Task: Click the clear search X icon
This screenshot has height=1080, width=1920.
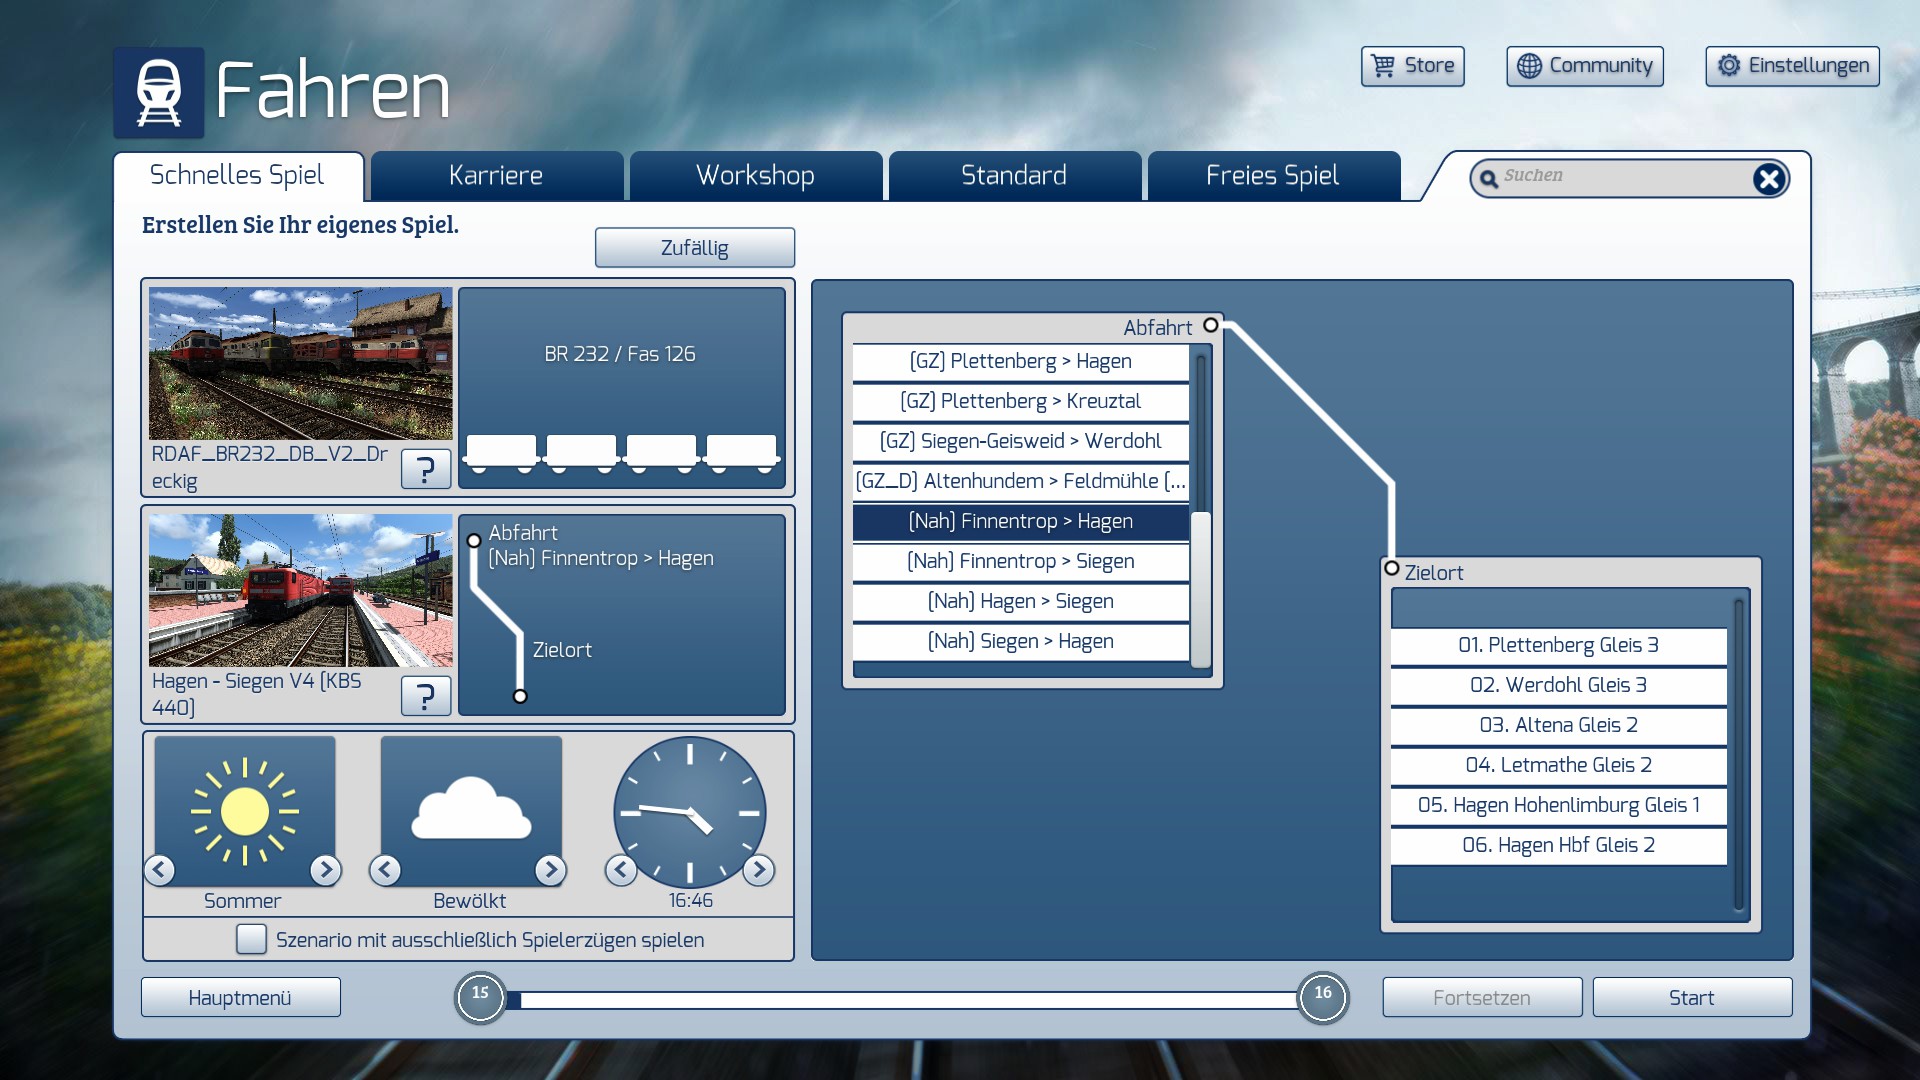Action: coord(1768,179)
